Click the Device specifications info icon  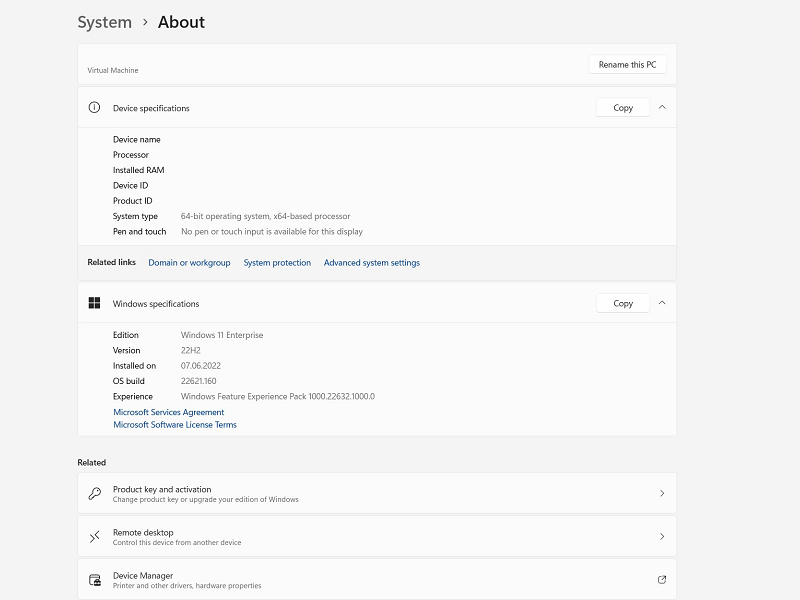[x=94, y=108]
